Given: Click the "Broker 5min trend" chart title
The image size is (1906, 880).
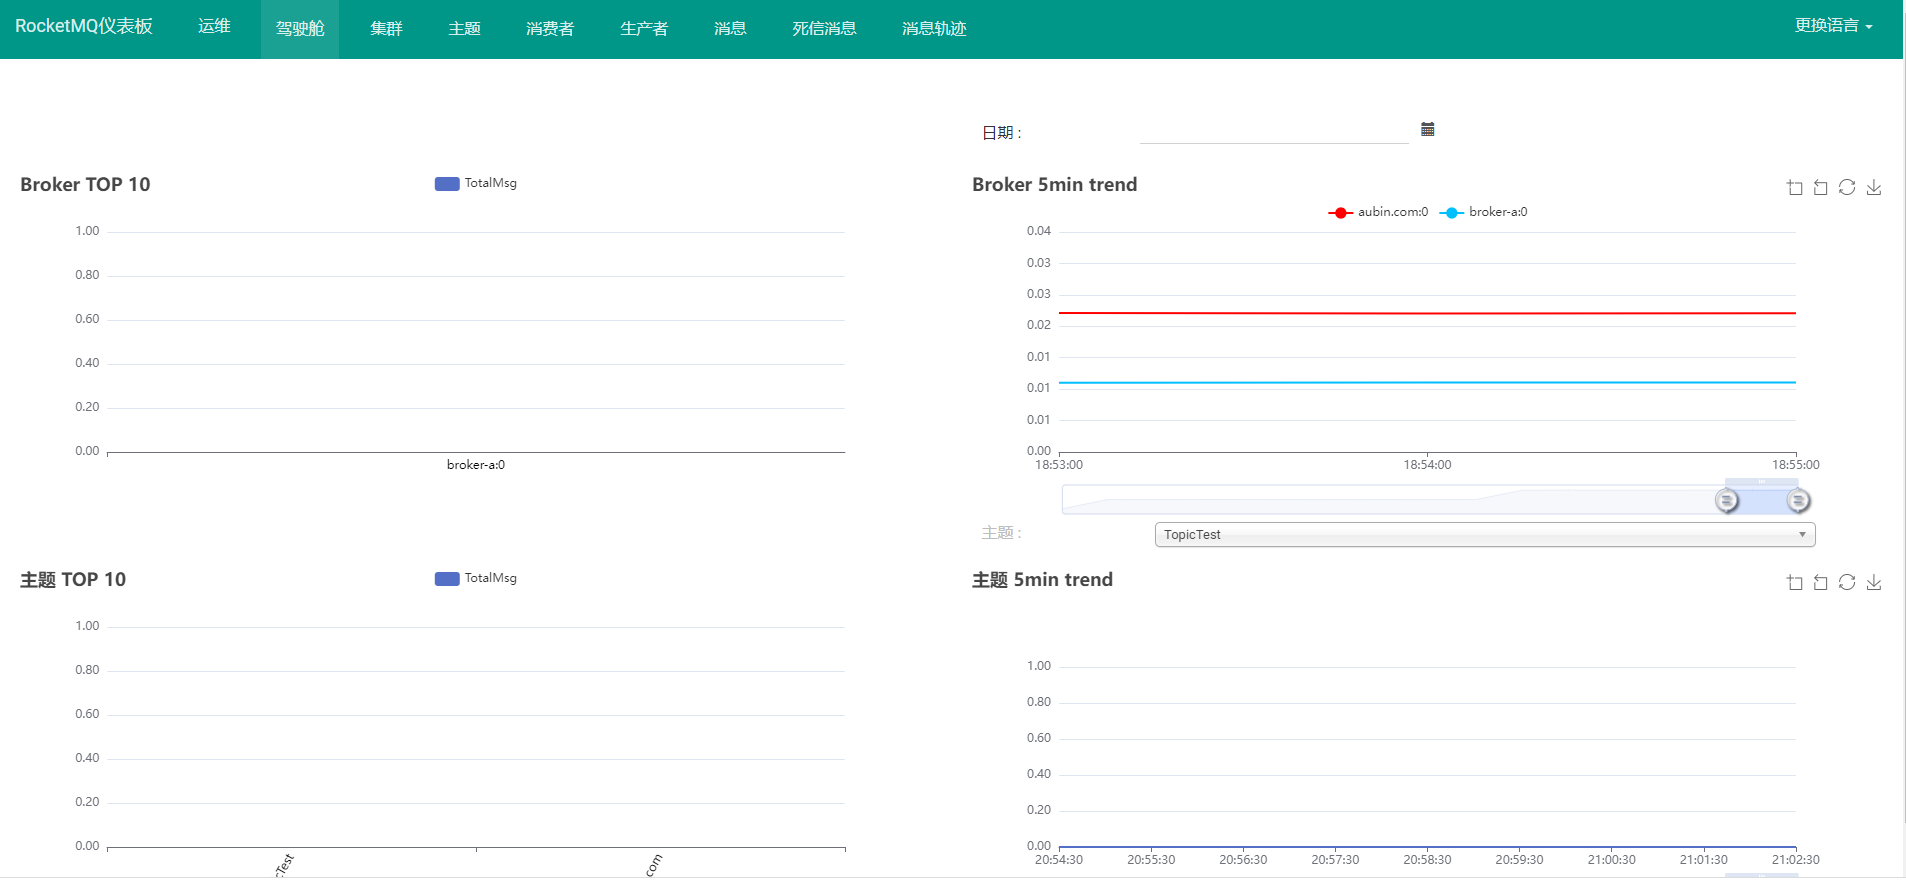Looking at the screenshot, I should tap(1055, 185).
